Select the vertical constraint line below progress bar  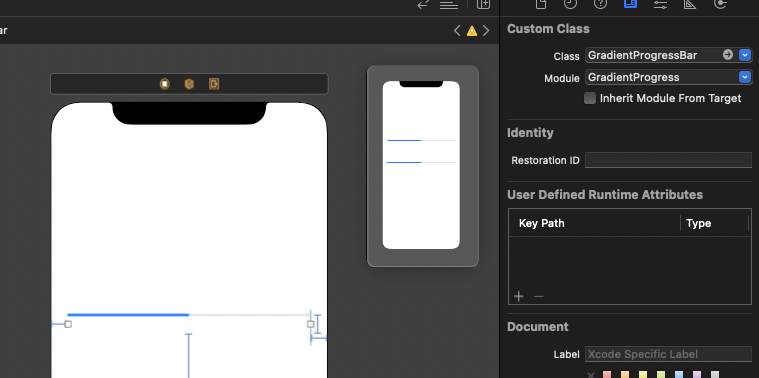[189, 356]
